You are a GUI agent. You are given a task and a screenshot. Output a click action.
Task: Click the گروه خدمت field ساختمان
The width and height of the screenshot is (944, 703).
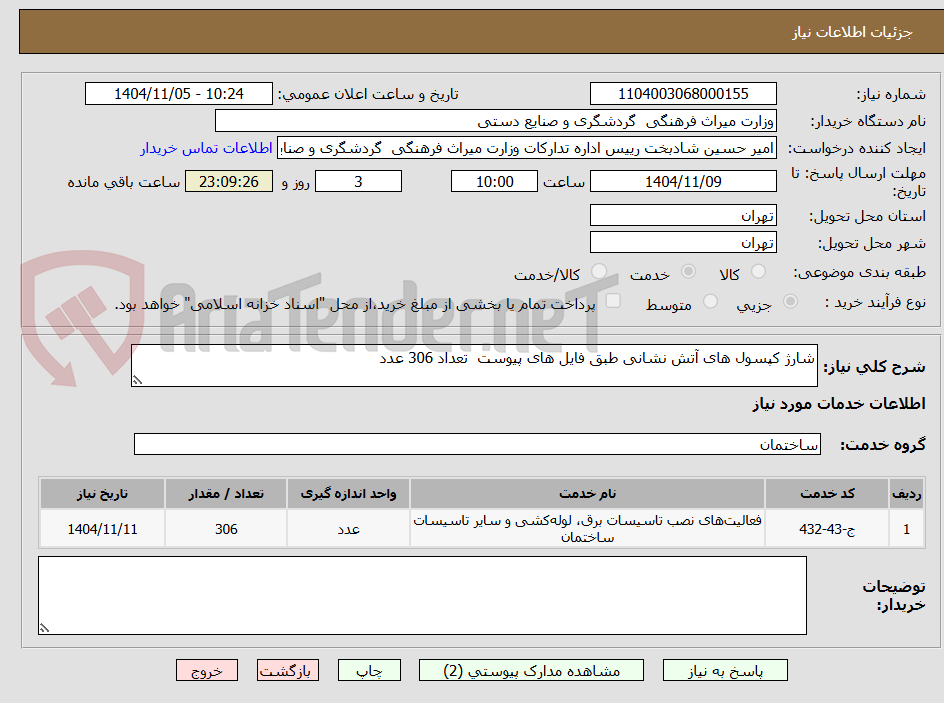pos(477,444)
